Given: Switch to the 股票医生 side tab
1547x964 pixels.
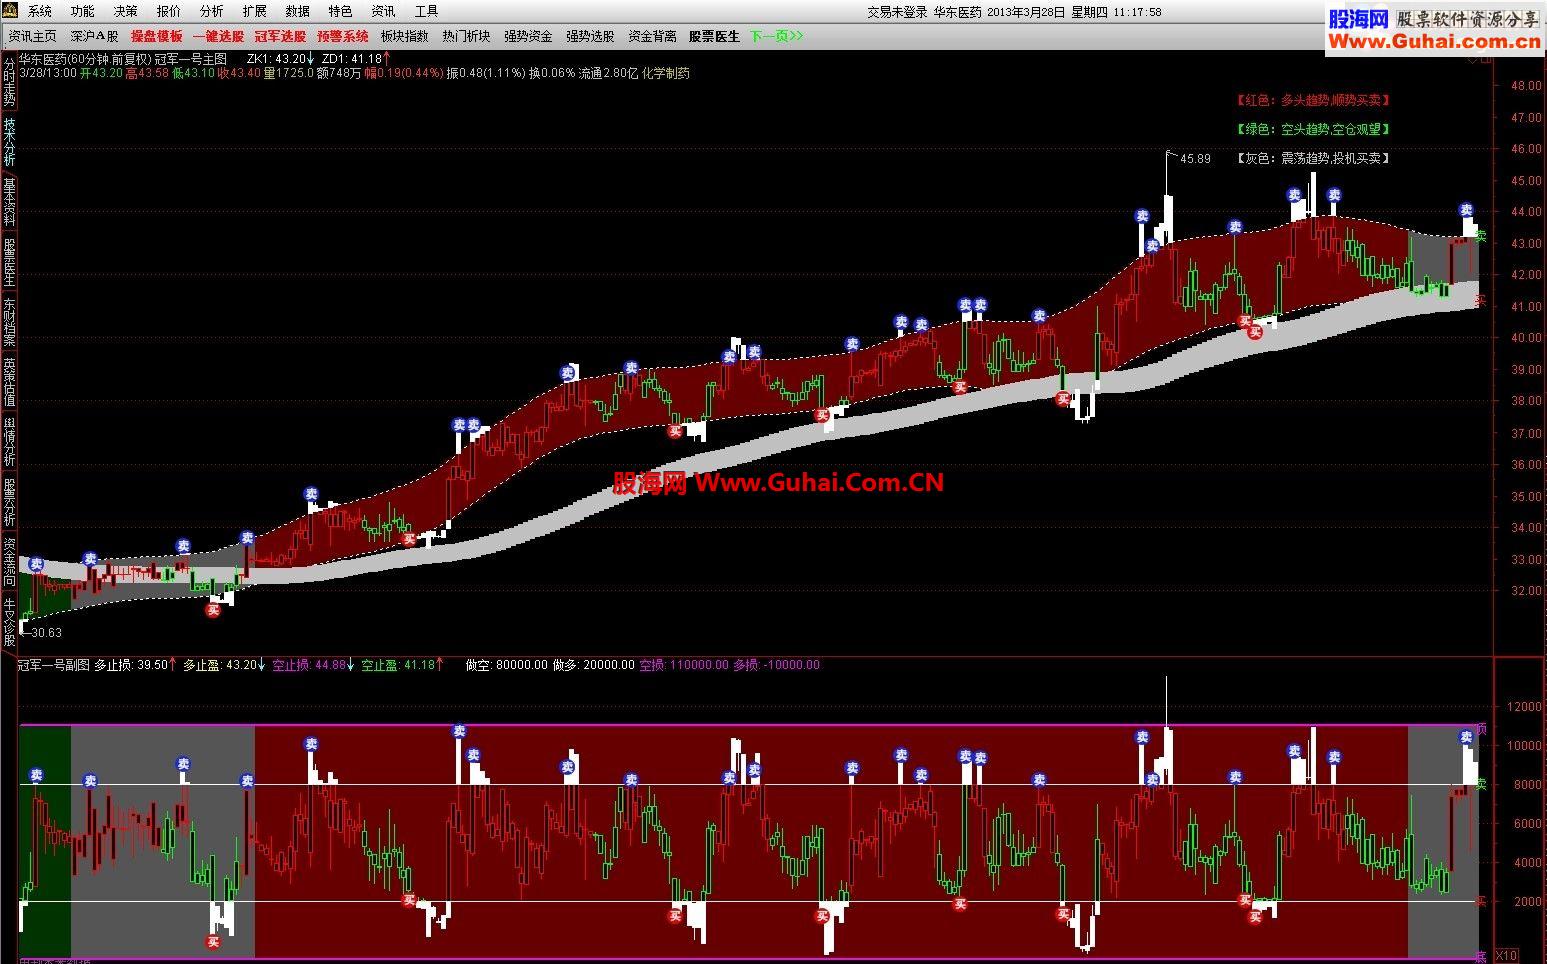Looking at the screenshot, I should [x=9, y=262].
